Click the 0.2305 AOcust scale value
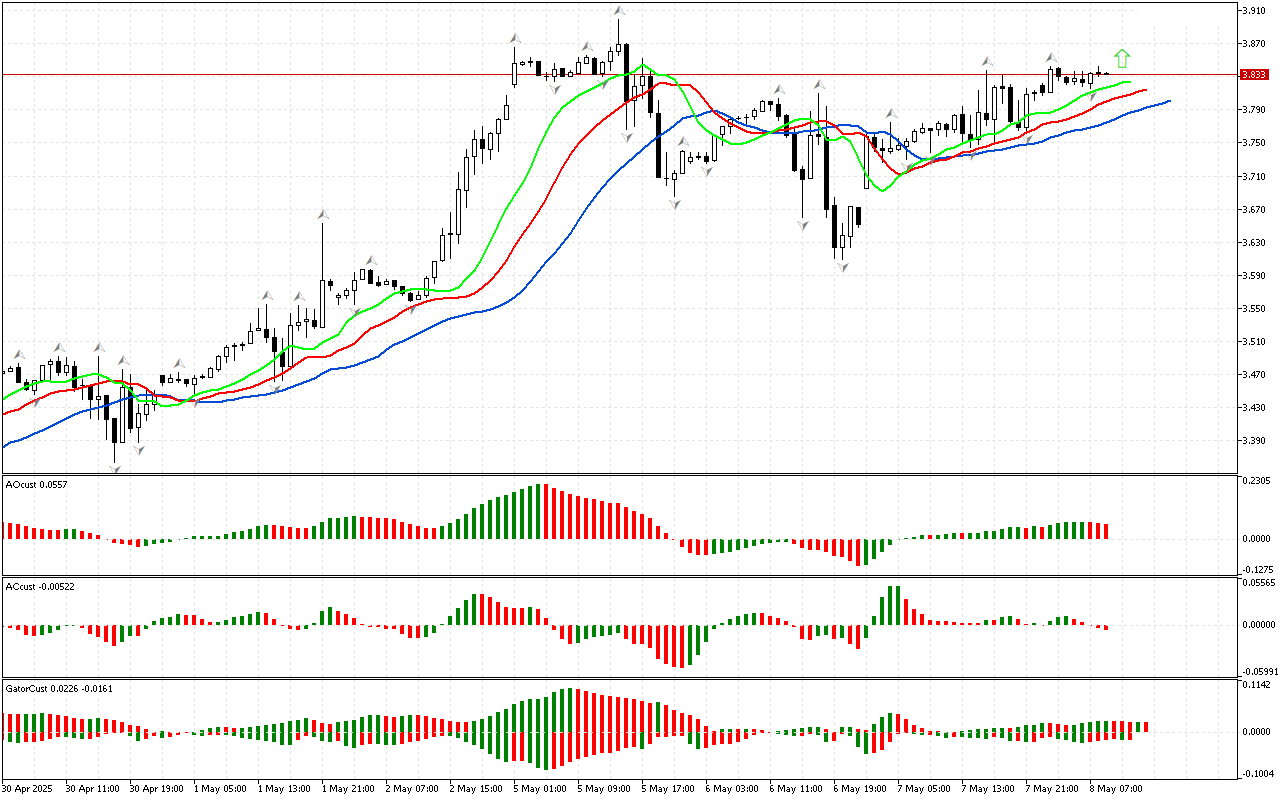This screenshot has height=800, width=1280. click(x=1255, y=481)
